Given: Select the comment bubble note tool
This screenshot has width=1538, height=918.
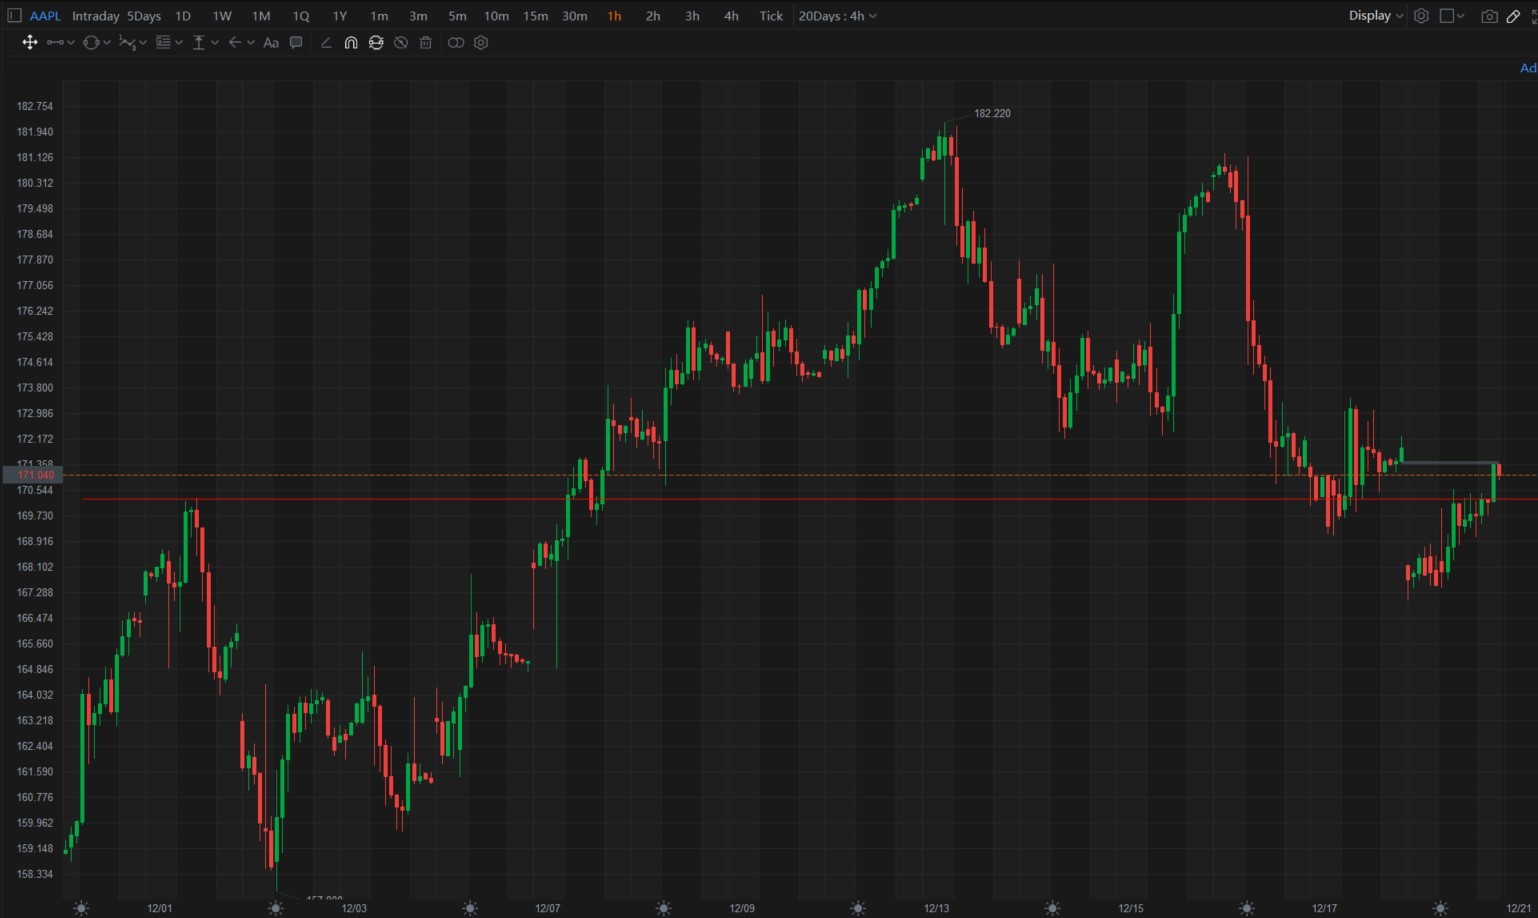Looking at the screenshot, I should click(x=296, y=42).
